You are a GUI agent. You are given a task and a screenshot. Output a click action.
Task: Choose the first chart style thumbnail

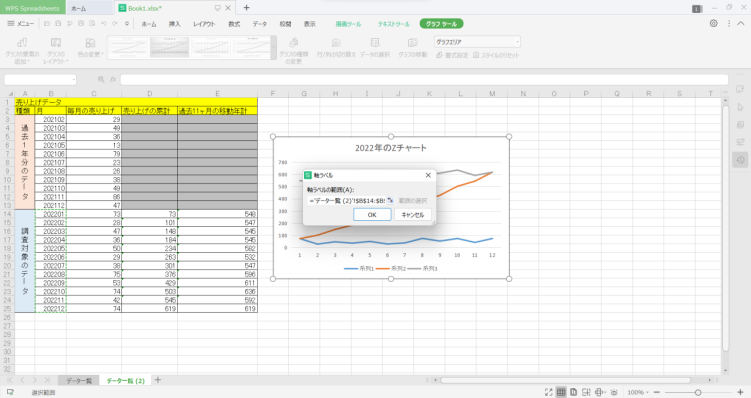(128, 47)
